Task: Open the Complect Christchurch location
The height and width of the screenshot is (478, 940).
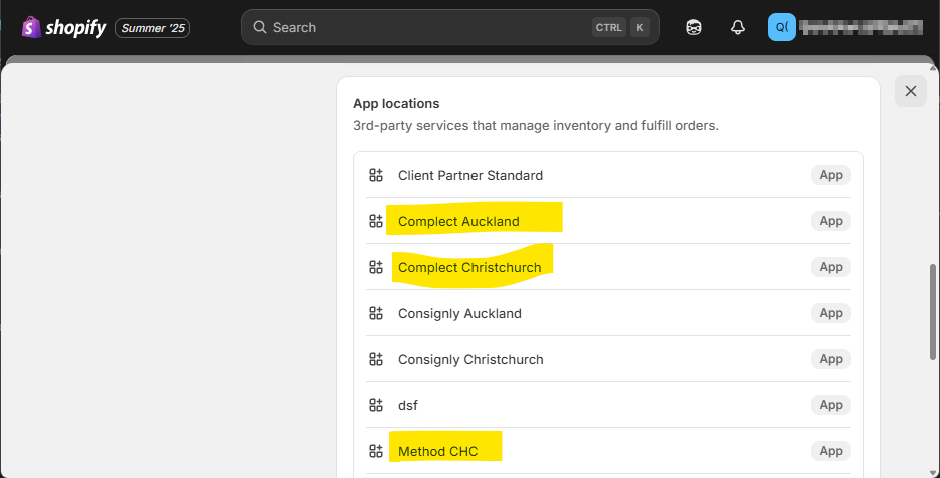Action: (x=470, y=267)
